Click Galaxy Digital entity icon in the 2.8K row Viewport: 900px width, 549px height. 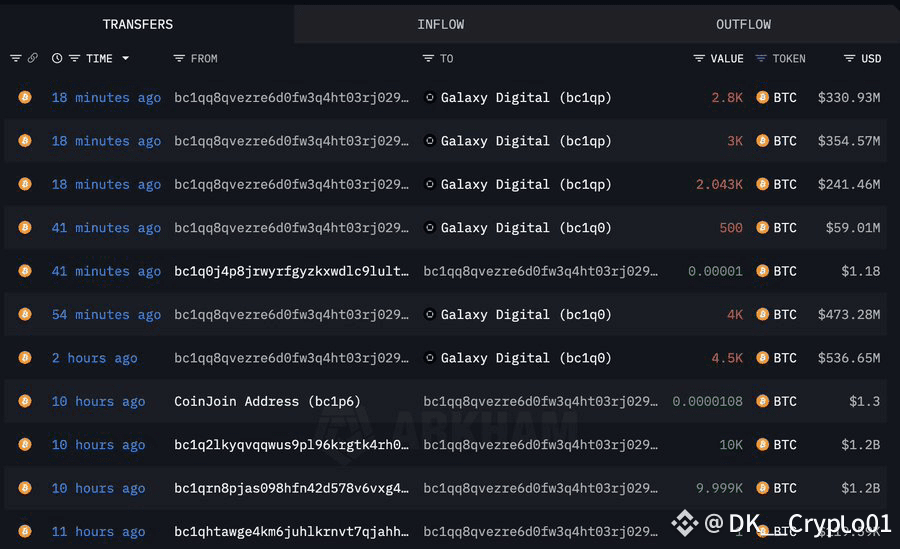[x=429, y=97]
